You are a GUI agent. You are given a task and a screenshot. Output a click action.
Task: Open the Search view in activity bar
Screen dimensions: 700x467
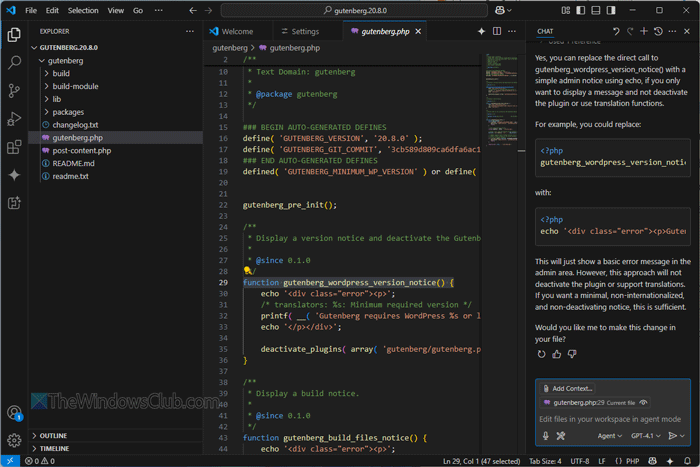[x=14, y=63]
